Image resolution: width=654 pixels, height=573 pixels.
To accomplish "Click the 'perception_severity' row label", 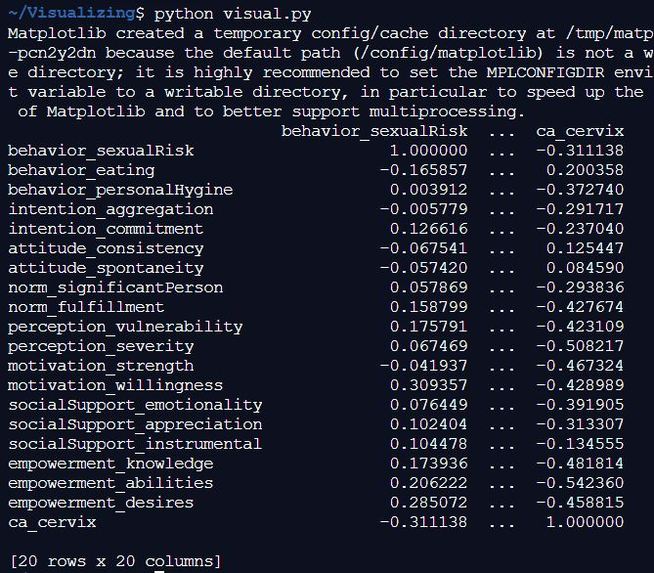I will 101,347.
